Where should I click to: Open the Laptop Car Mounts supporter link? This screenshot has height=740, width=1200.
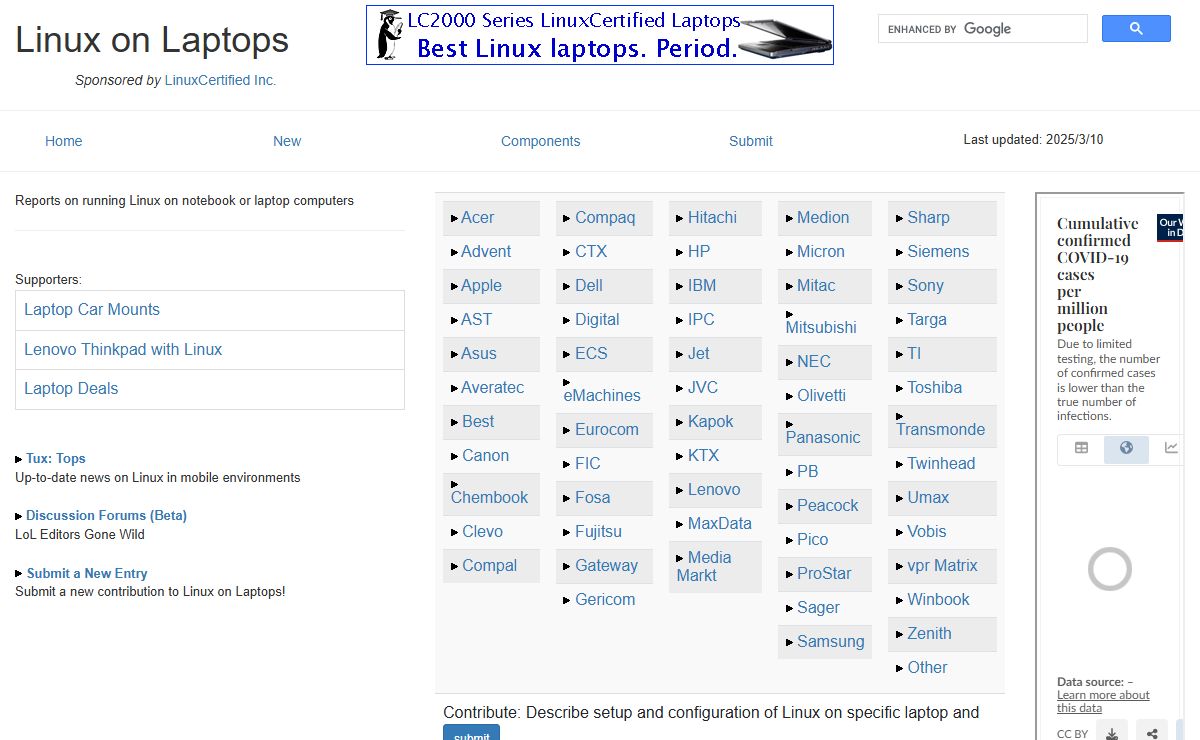(x=92, y=310)
